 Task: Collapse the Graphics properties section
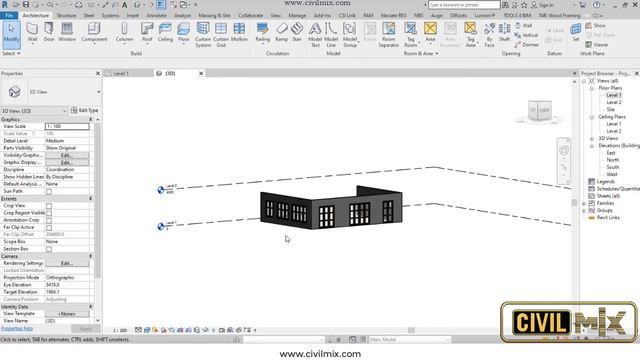click(x=91, y=119)
